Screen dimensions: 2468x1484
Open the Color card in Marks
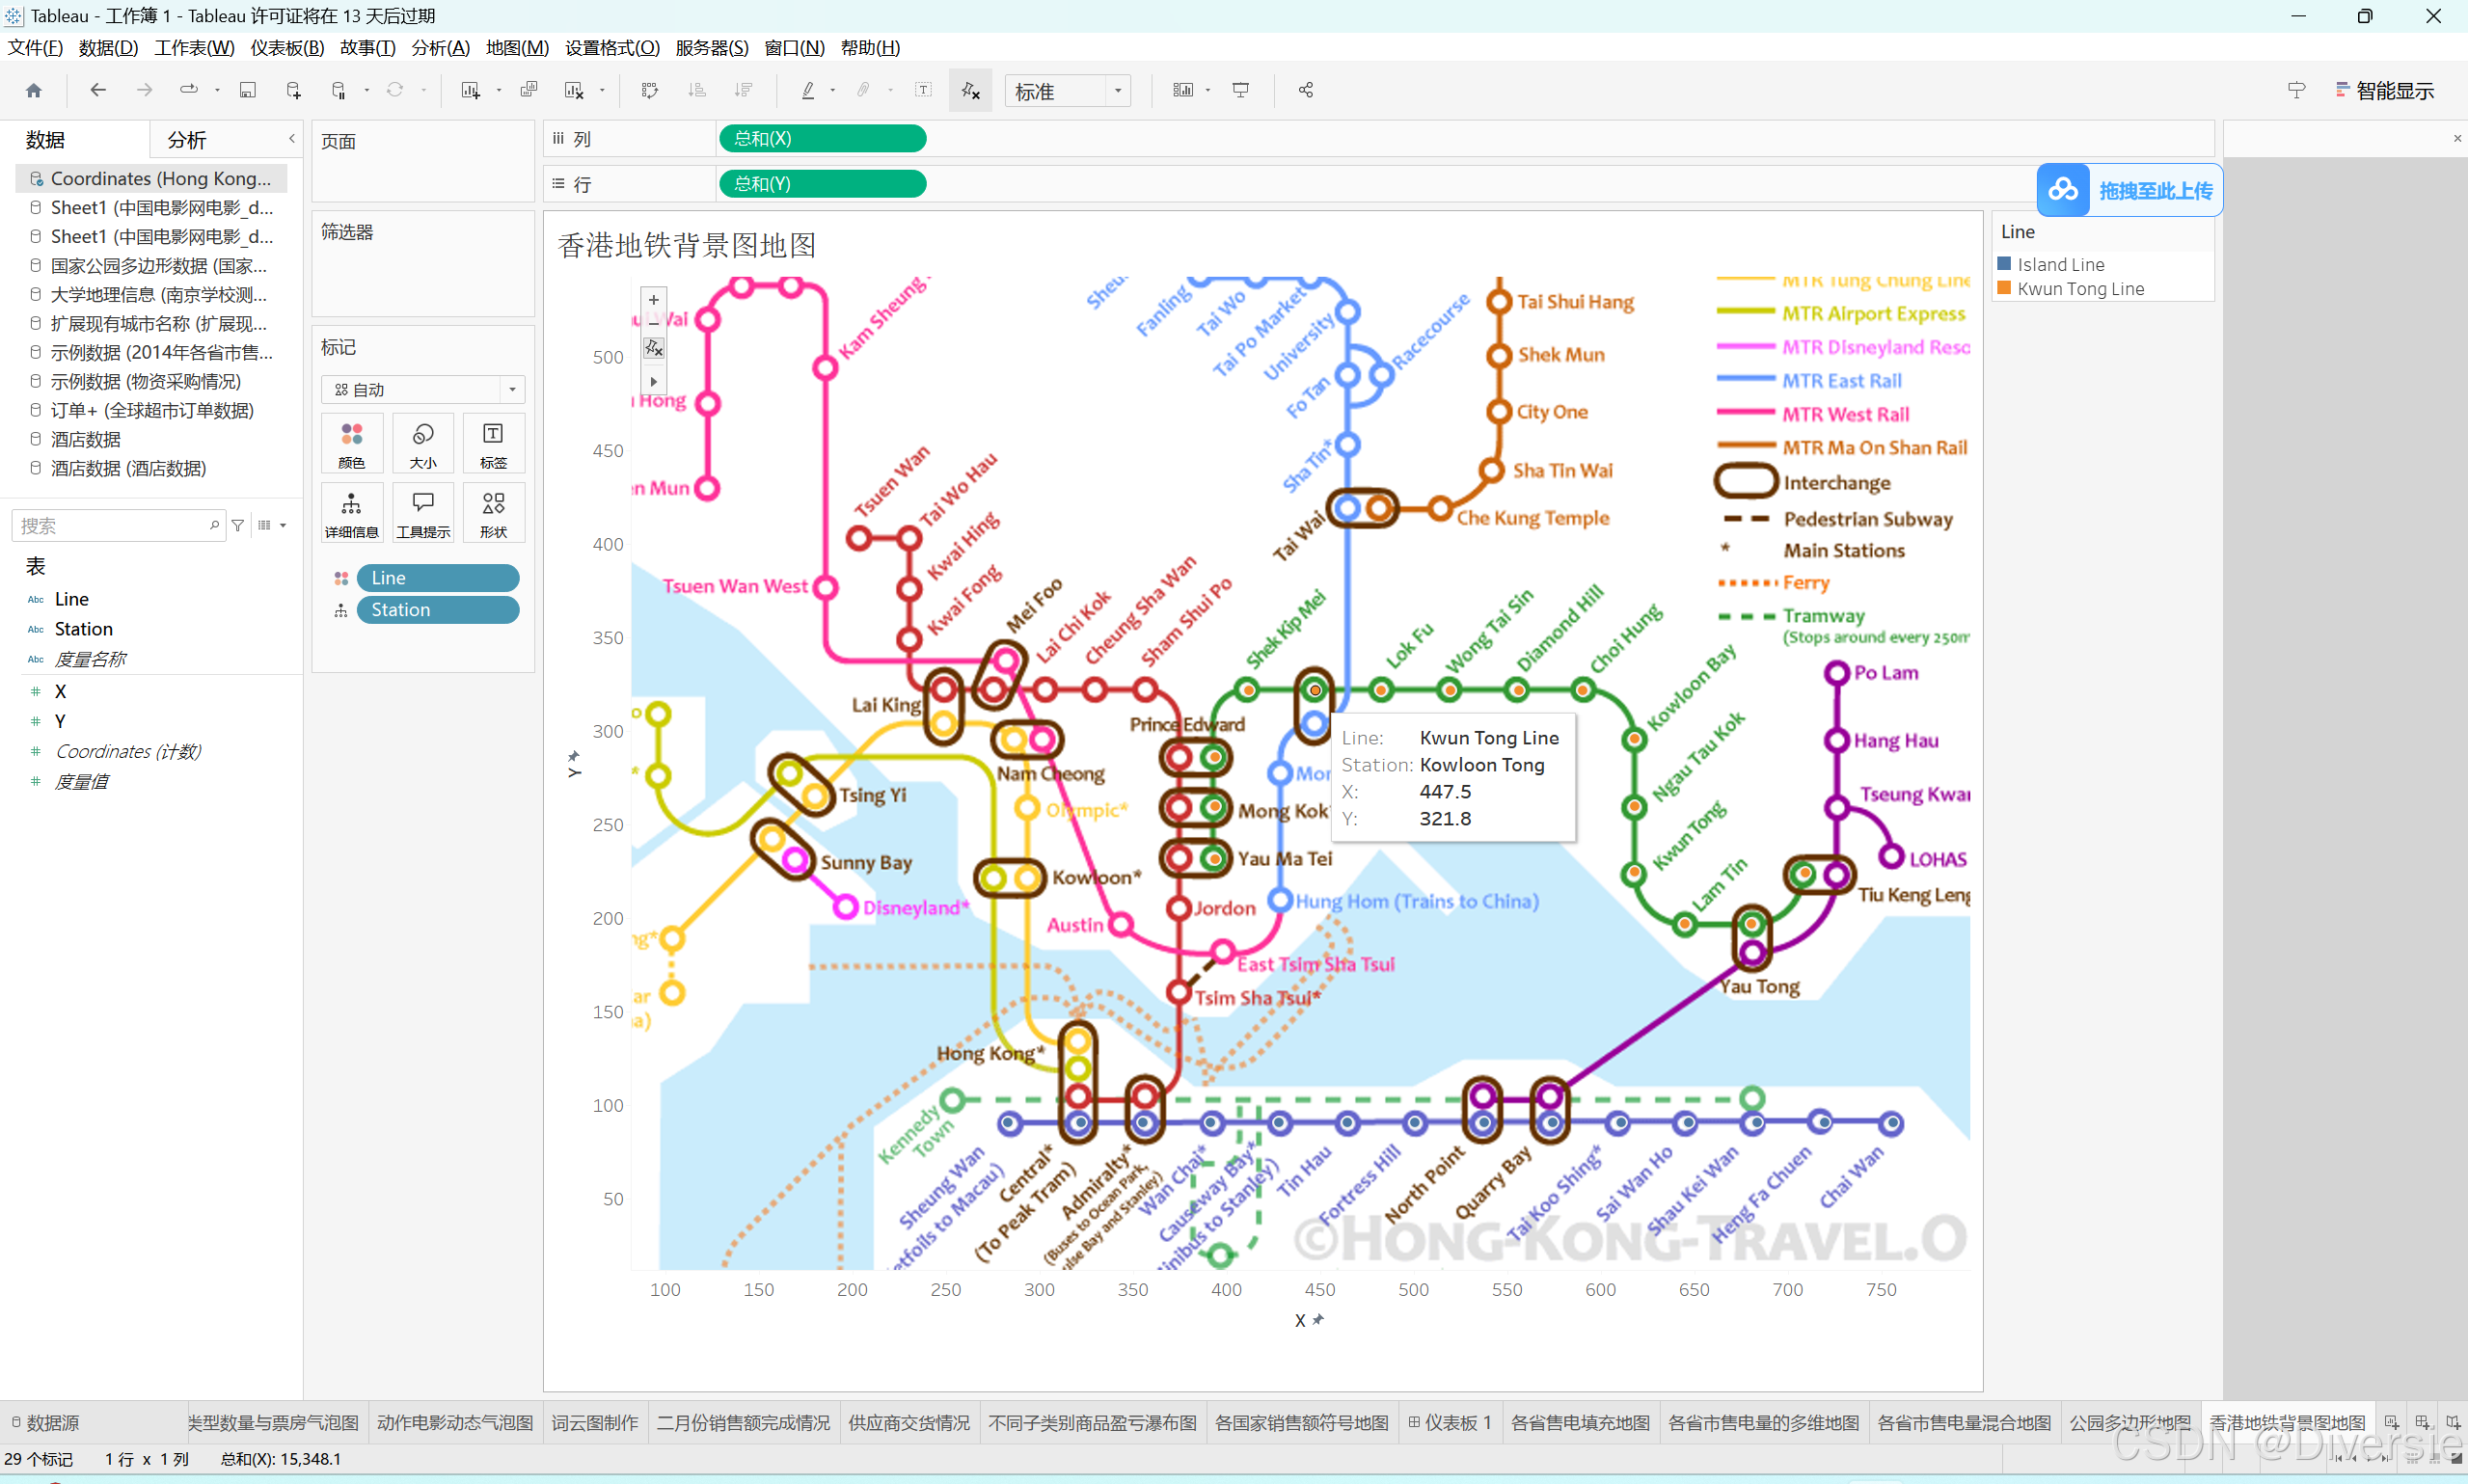[352, 443]
